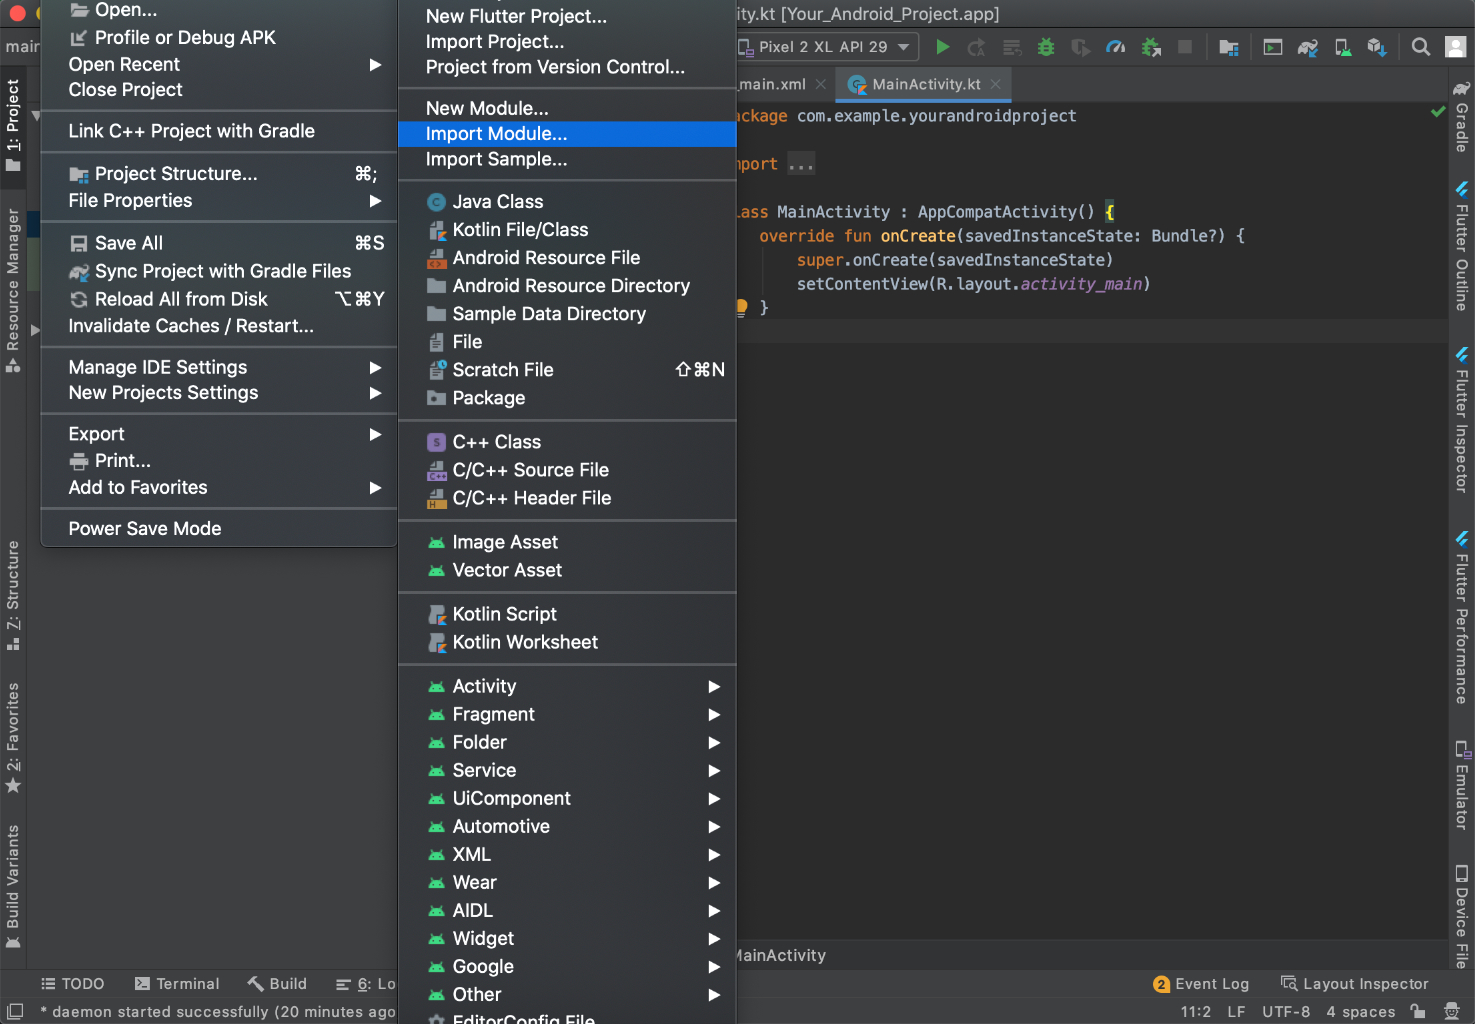Expand the Fragment submenu
The width and height of the screenshot is (1475, 1024).
point(567,714)
